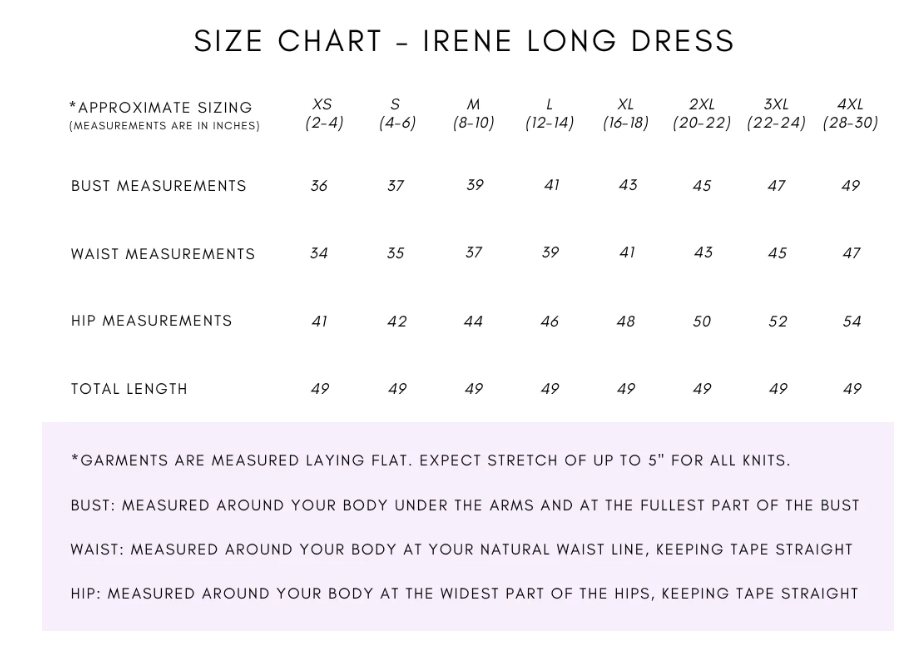914x660 pixels.
Task: Click the '*Approximate Sizing' heading text
Action: coord(161,108)
